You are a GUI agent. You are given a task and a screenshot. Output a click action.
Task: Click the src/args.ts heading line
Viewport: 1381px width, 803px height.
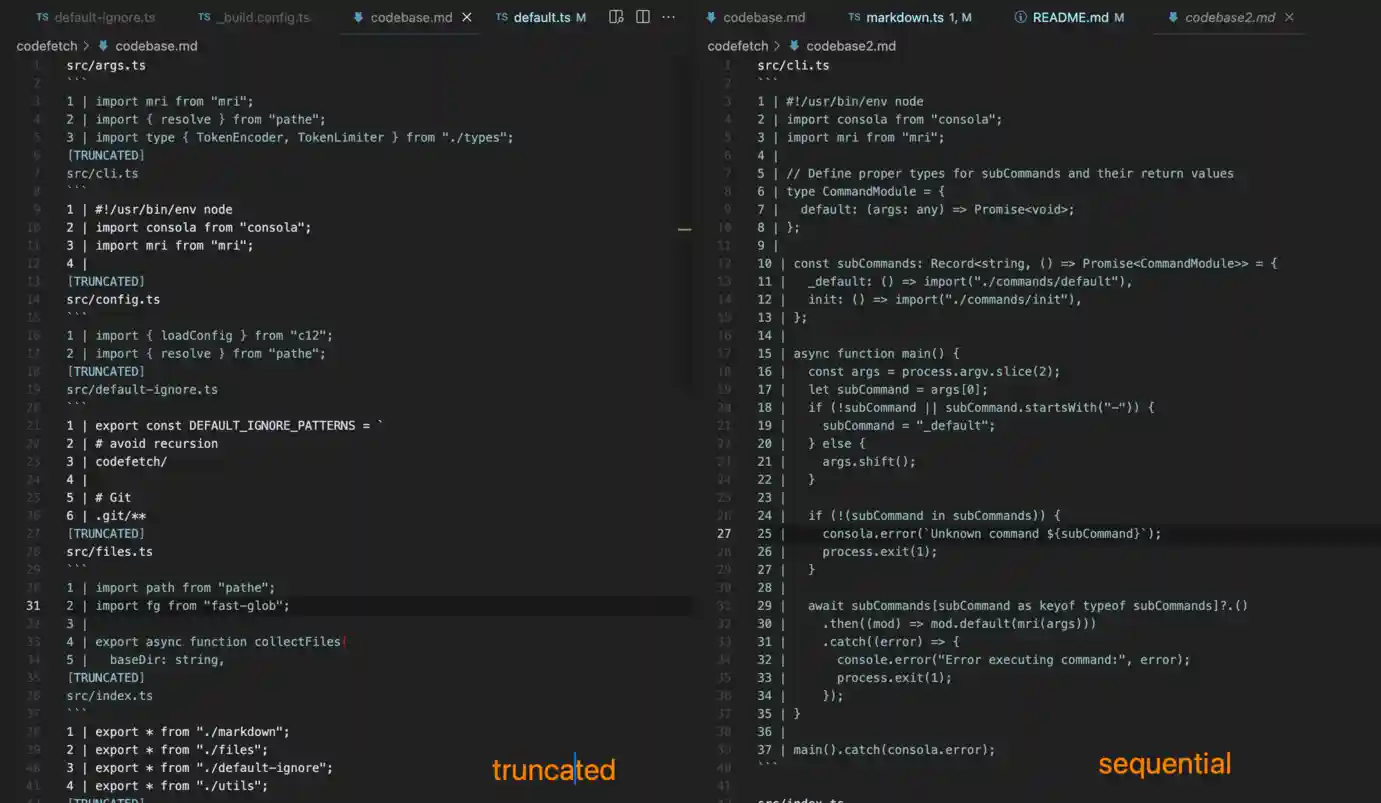click(x=106, y=66)
